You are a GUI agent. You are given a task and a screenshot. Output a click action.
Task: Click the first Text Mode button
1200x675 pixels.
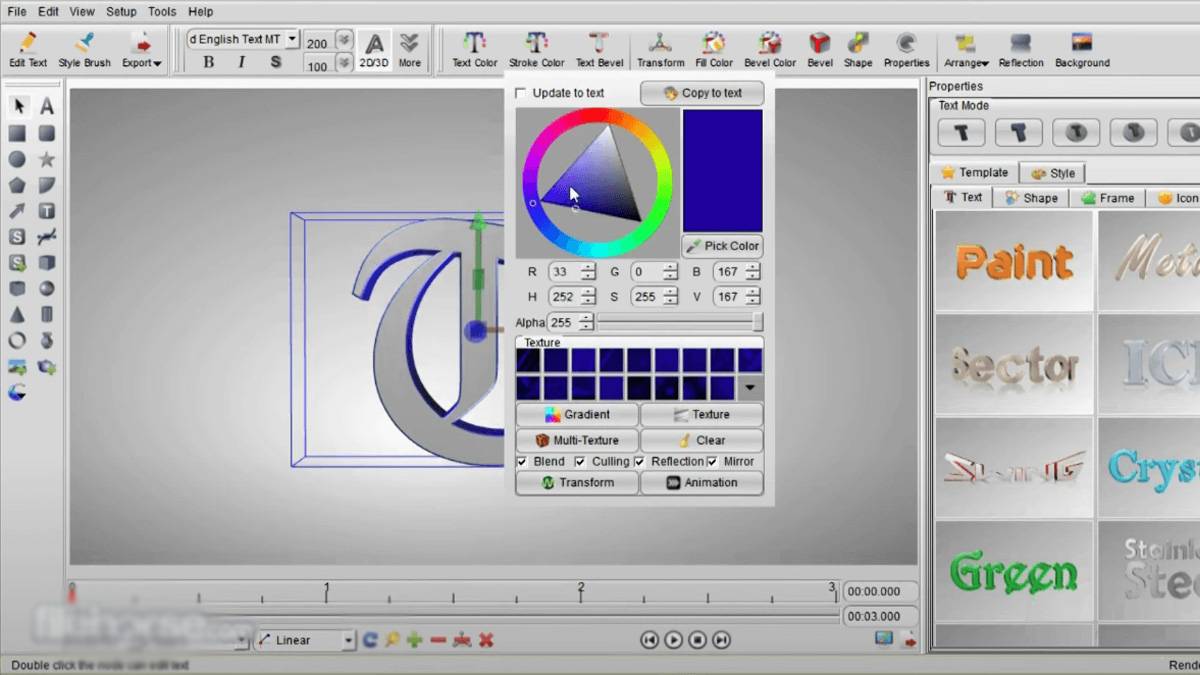(x=961, y=132)
